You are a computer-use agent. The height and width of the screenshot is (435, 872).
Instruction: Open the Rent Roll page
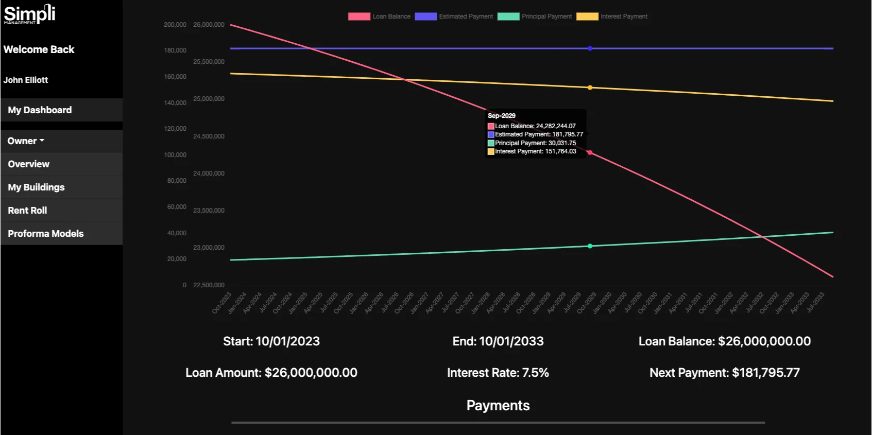(62, 211)
